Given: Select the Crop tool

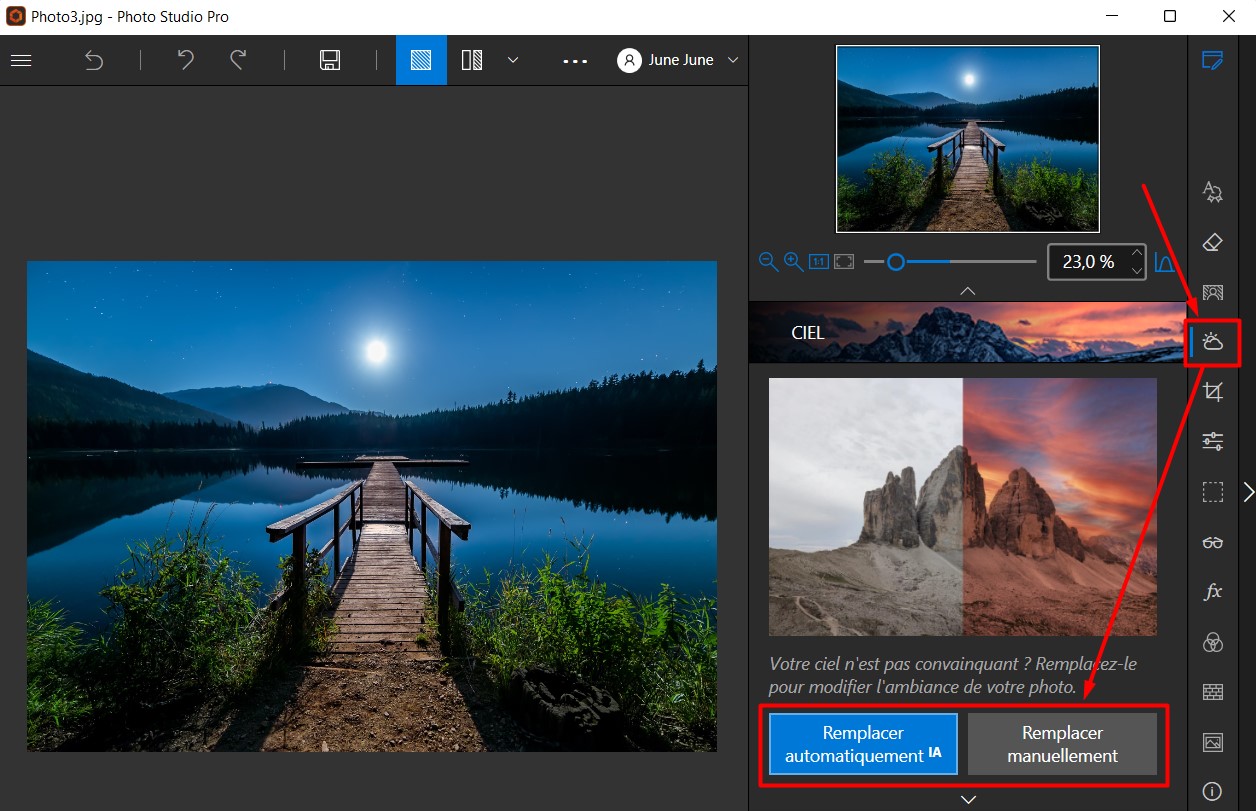Looking at the screenshot, I should (x=1212, y=392).
